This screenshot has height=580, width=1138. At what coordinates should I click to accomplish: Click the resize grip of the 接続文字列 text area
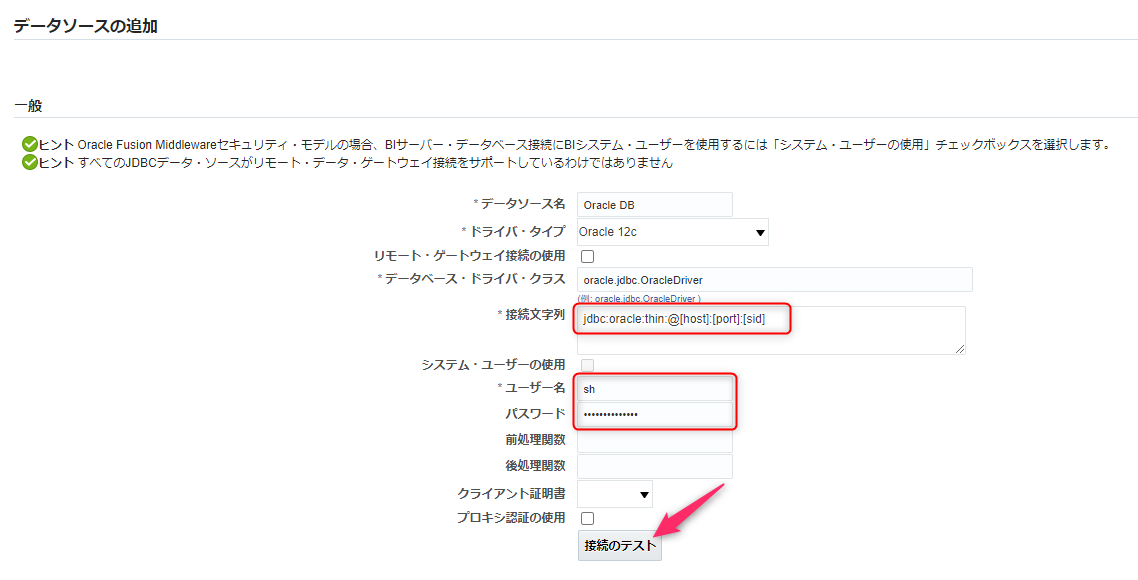959,349
